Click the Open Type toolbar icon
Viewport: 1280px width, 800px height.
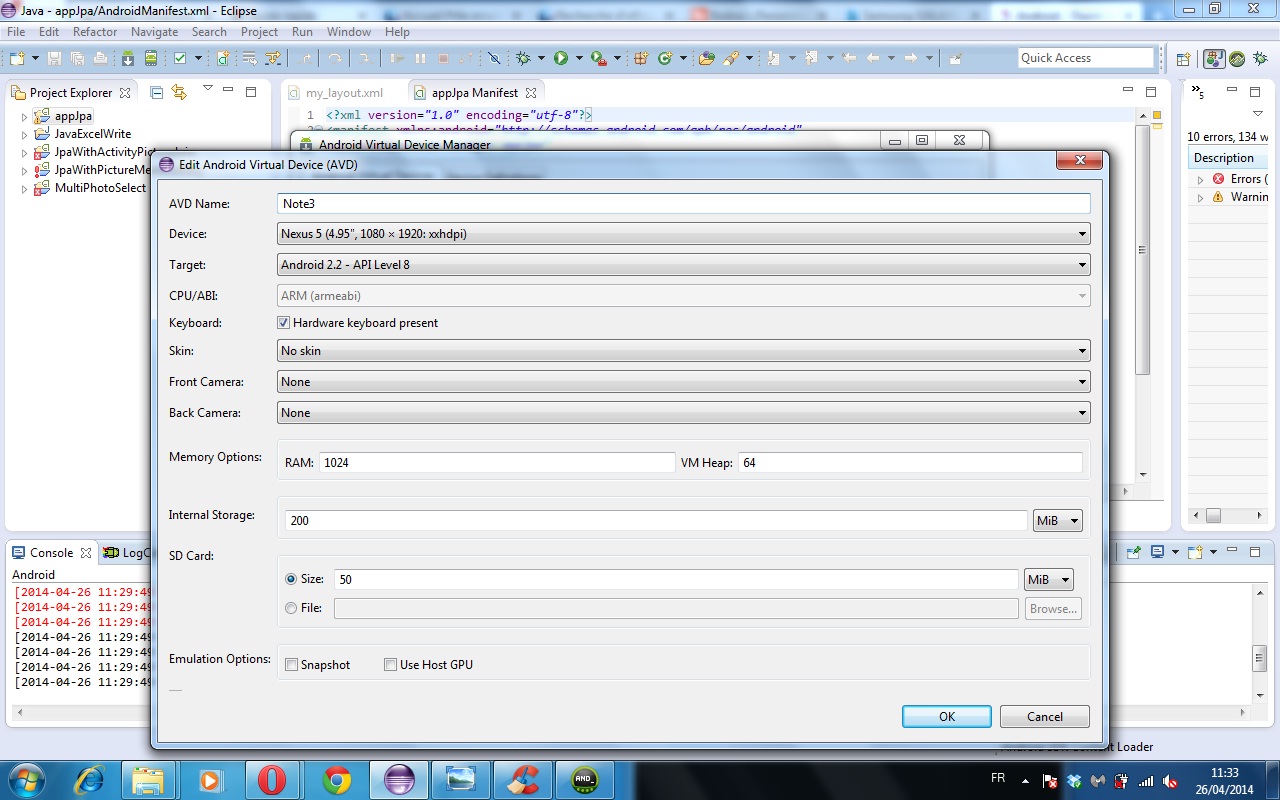(x=707, y=59)
